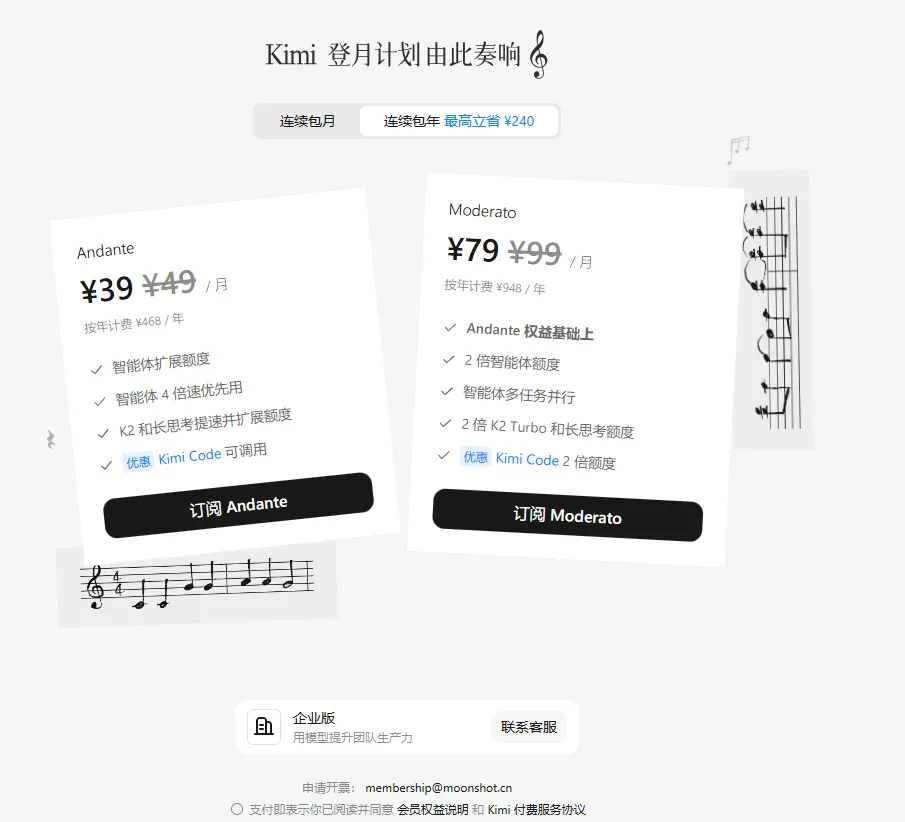Click the checkmark beside 智能体扩展额度

96,369
